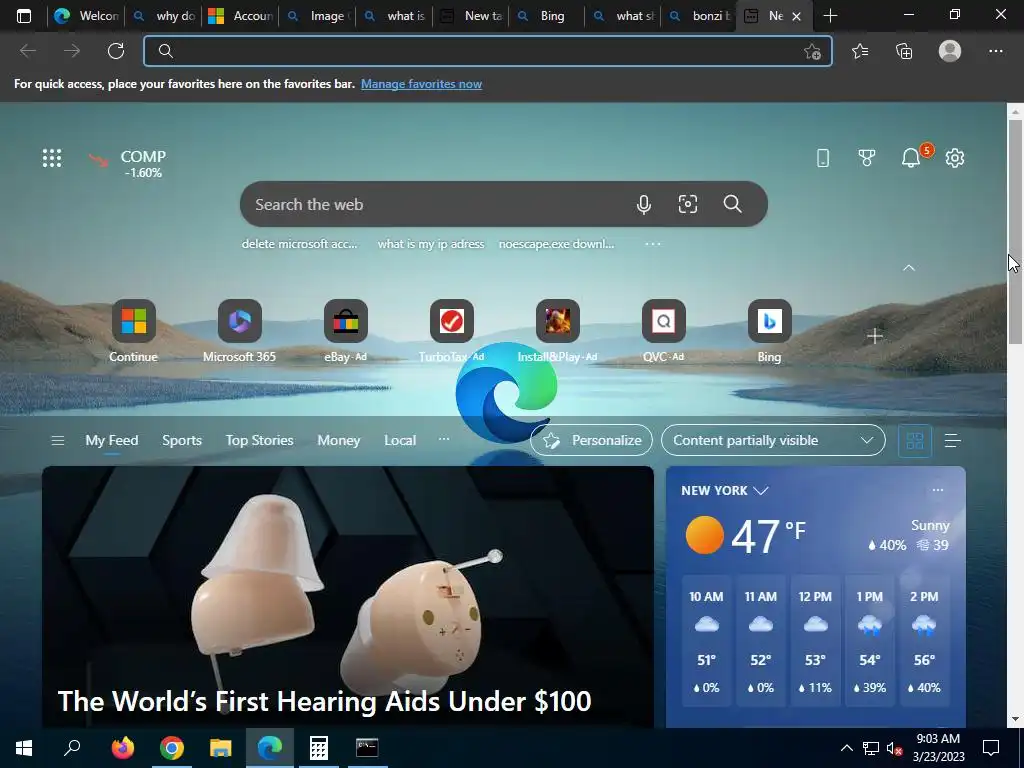Screen dimensions: 1024x768
Task: Open Microsoft Rewards trophy icon
Action: (x=867, y=157)
